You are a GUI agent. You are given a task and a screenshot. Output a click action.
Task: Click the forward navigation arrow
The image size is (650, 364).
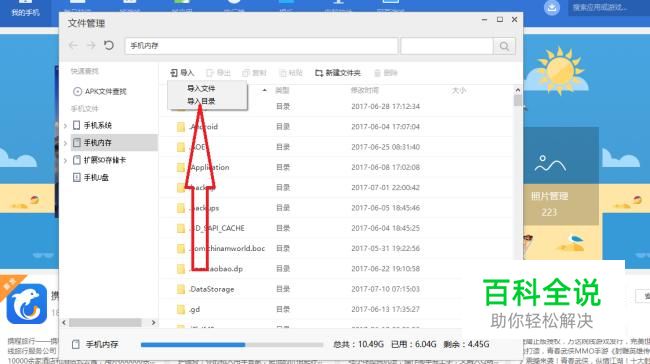pyautogui.click(x=91, y=46)
